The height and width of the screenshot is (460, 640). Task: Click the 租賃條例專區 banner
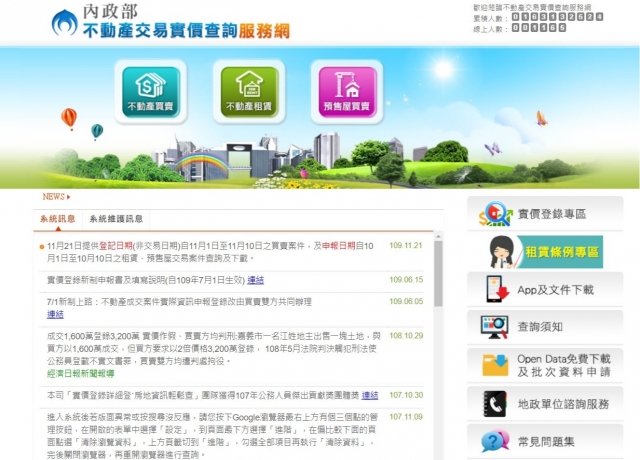tap(545, 251)
